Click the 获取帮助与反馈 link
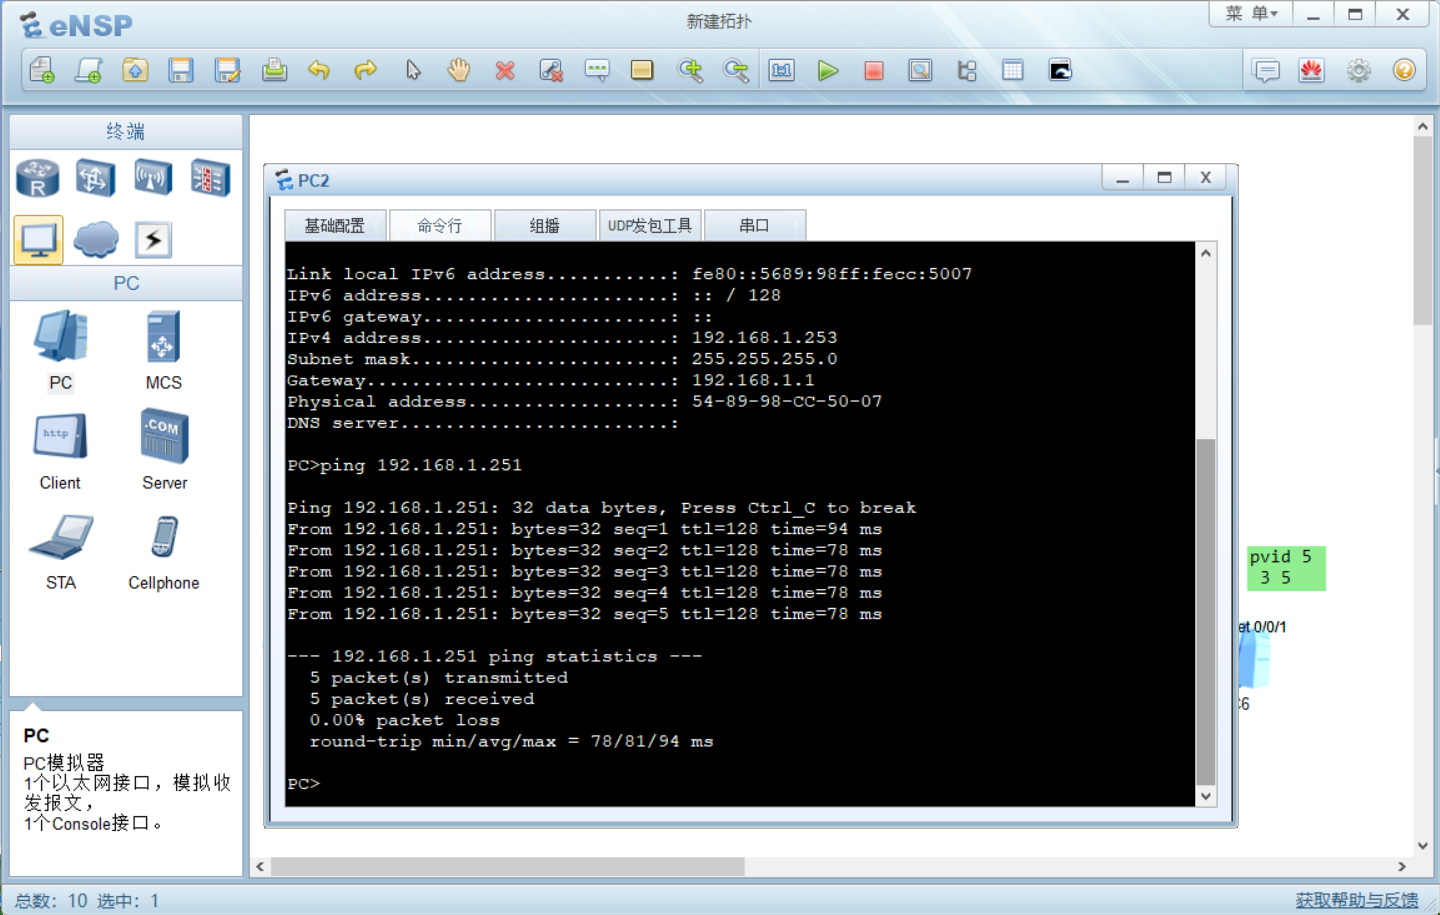1440x915 pixels. 1357,899
